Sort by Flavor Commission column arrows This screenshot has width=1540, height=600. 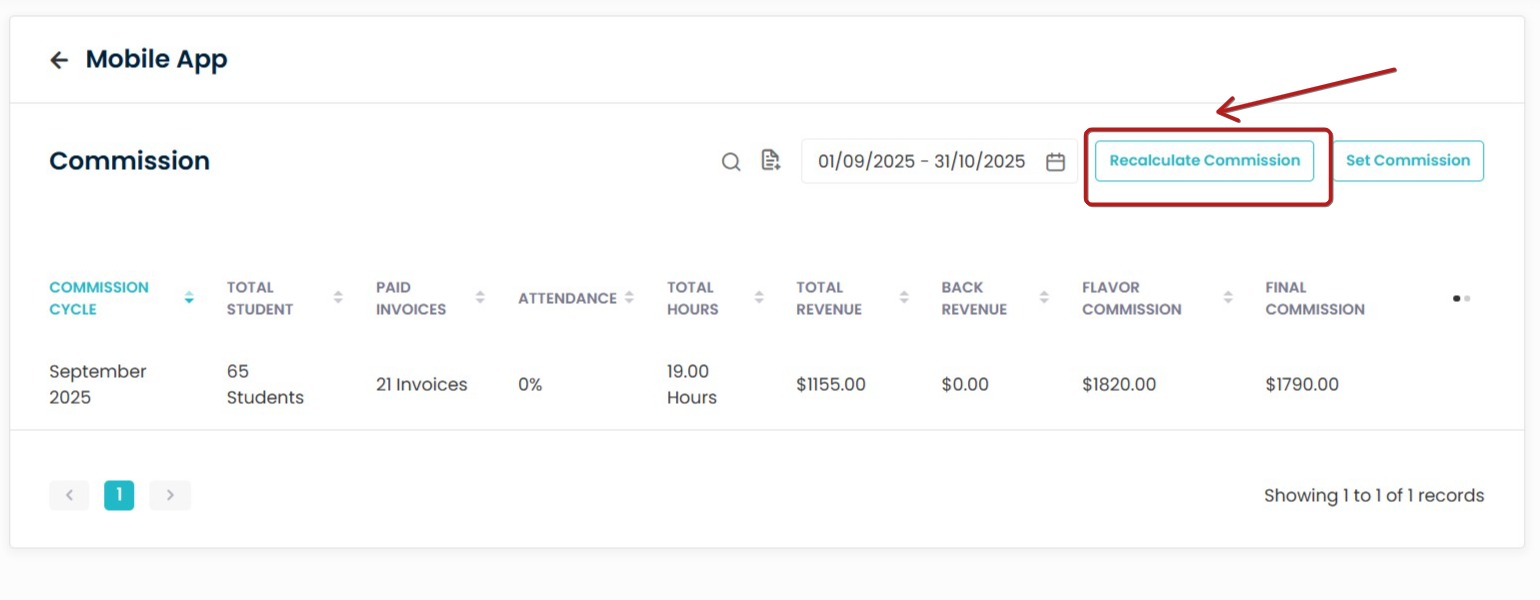[1228, 298]
